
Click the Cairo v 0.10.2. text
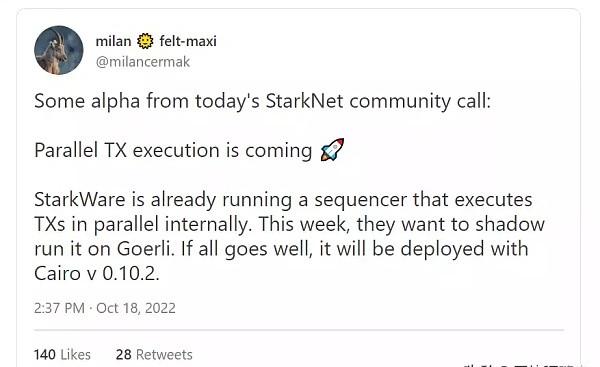click(x=97, y=273)
